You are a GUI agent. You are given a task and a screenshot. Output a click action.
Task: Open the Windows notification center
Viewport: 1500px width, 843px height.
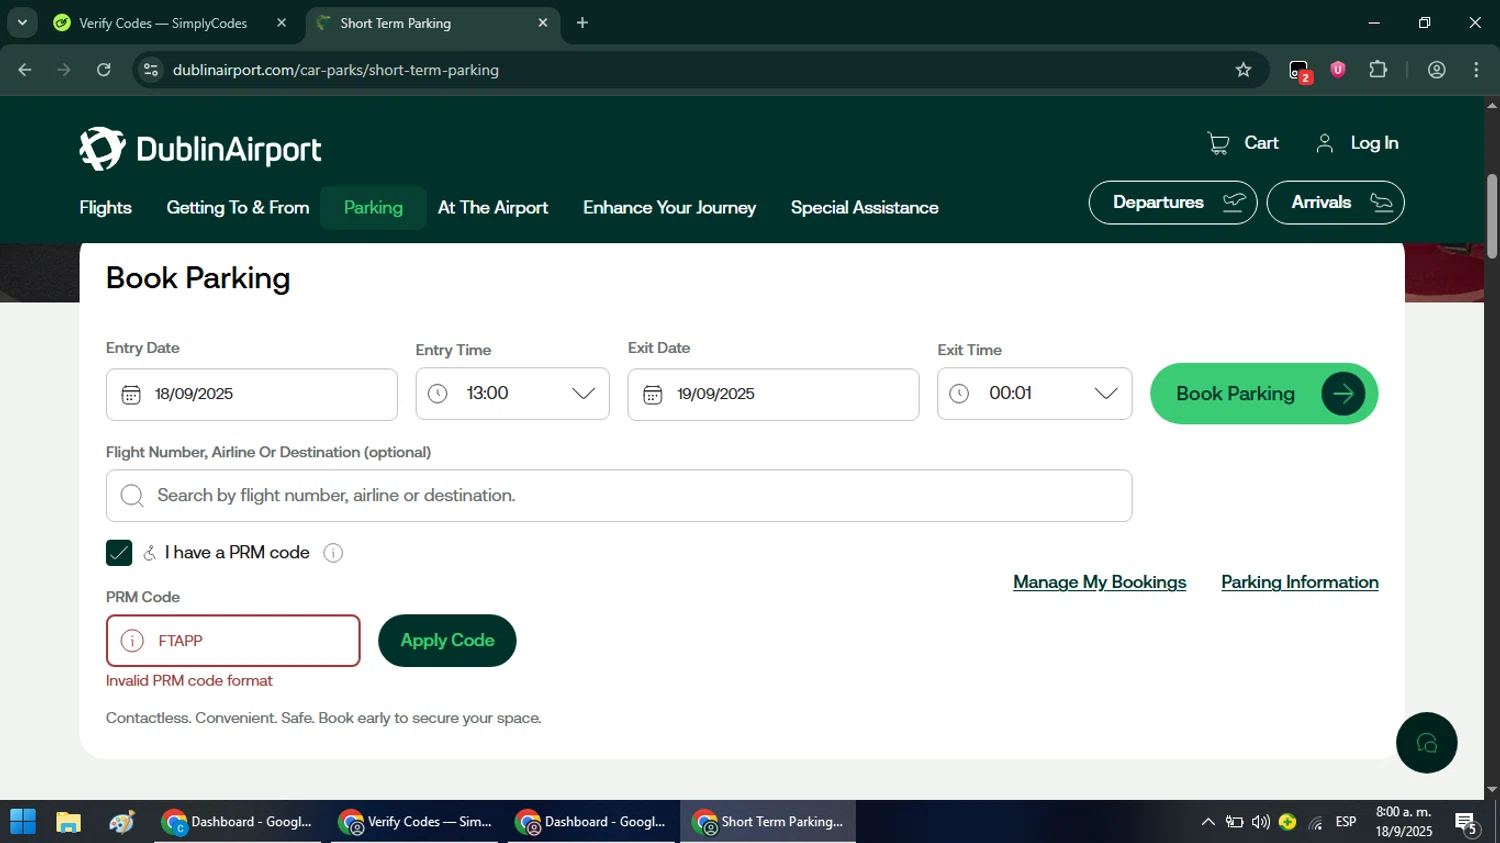tap(1467, 823)
